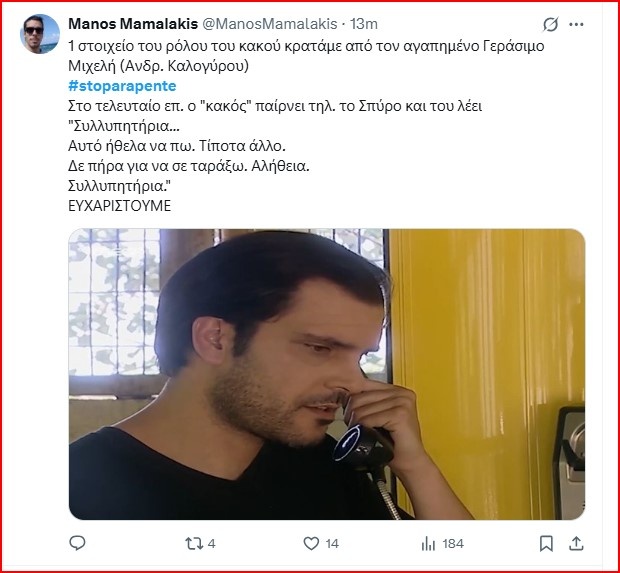
Task: Enlarge the photo of man on payphone
Action: click(327, 374)
